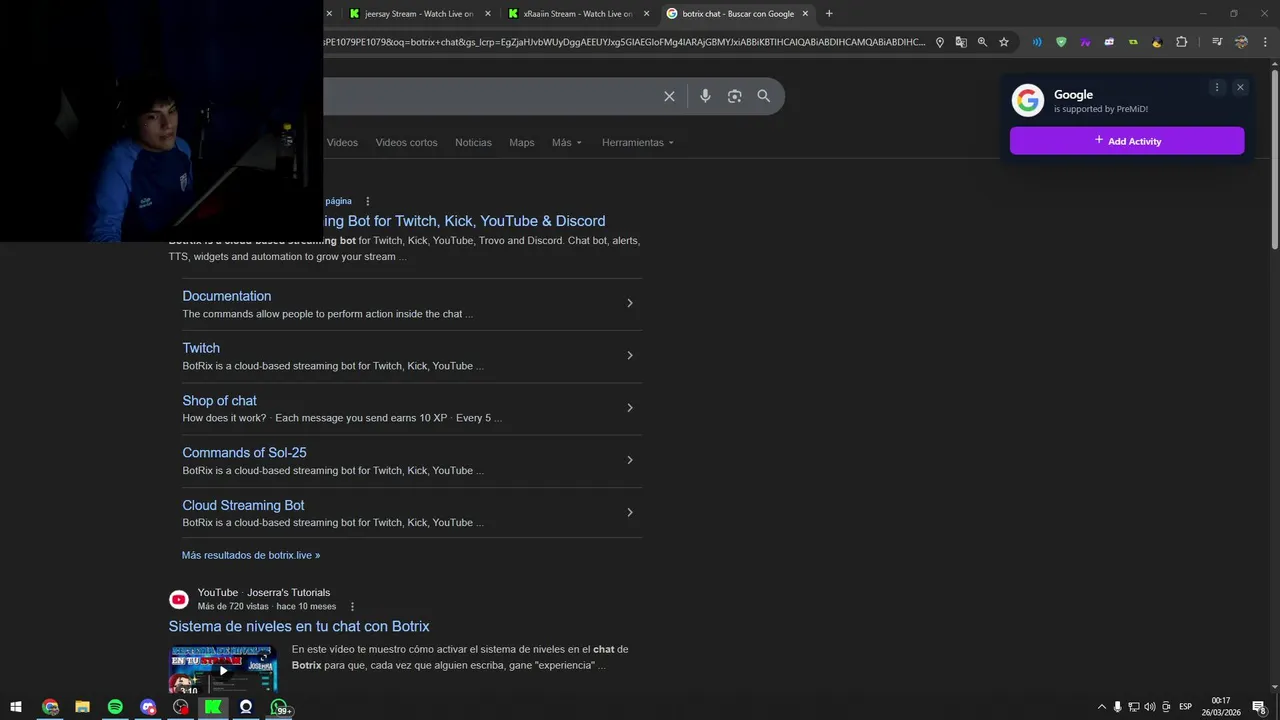
Task: Open the Kick app from the taskbar
Action: point(213,707)
